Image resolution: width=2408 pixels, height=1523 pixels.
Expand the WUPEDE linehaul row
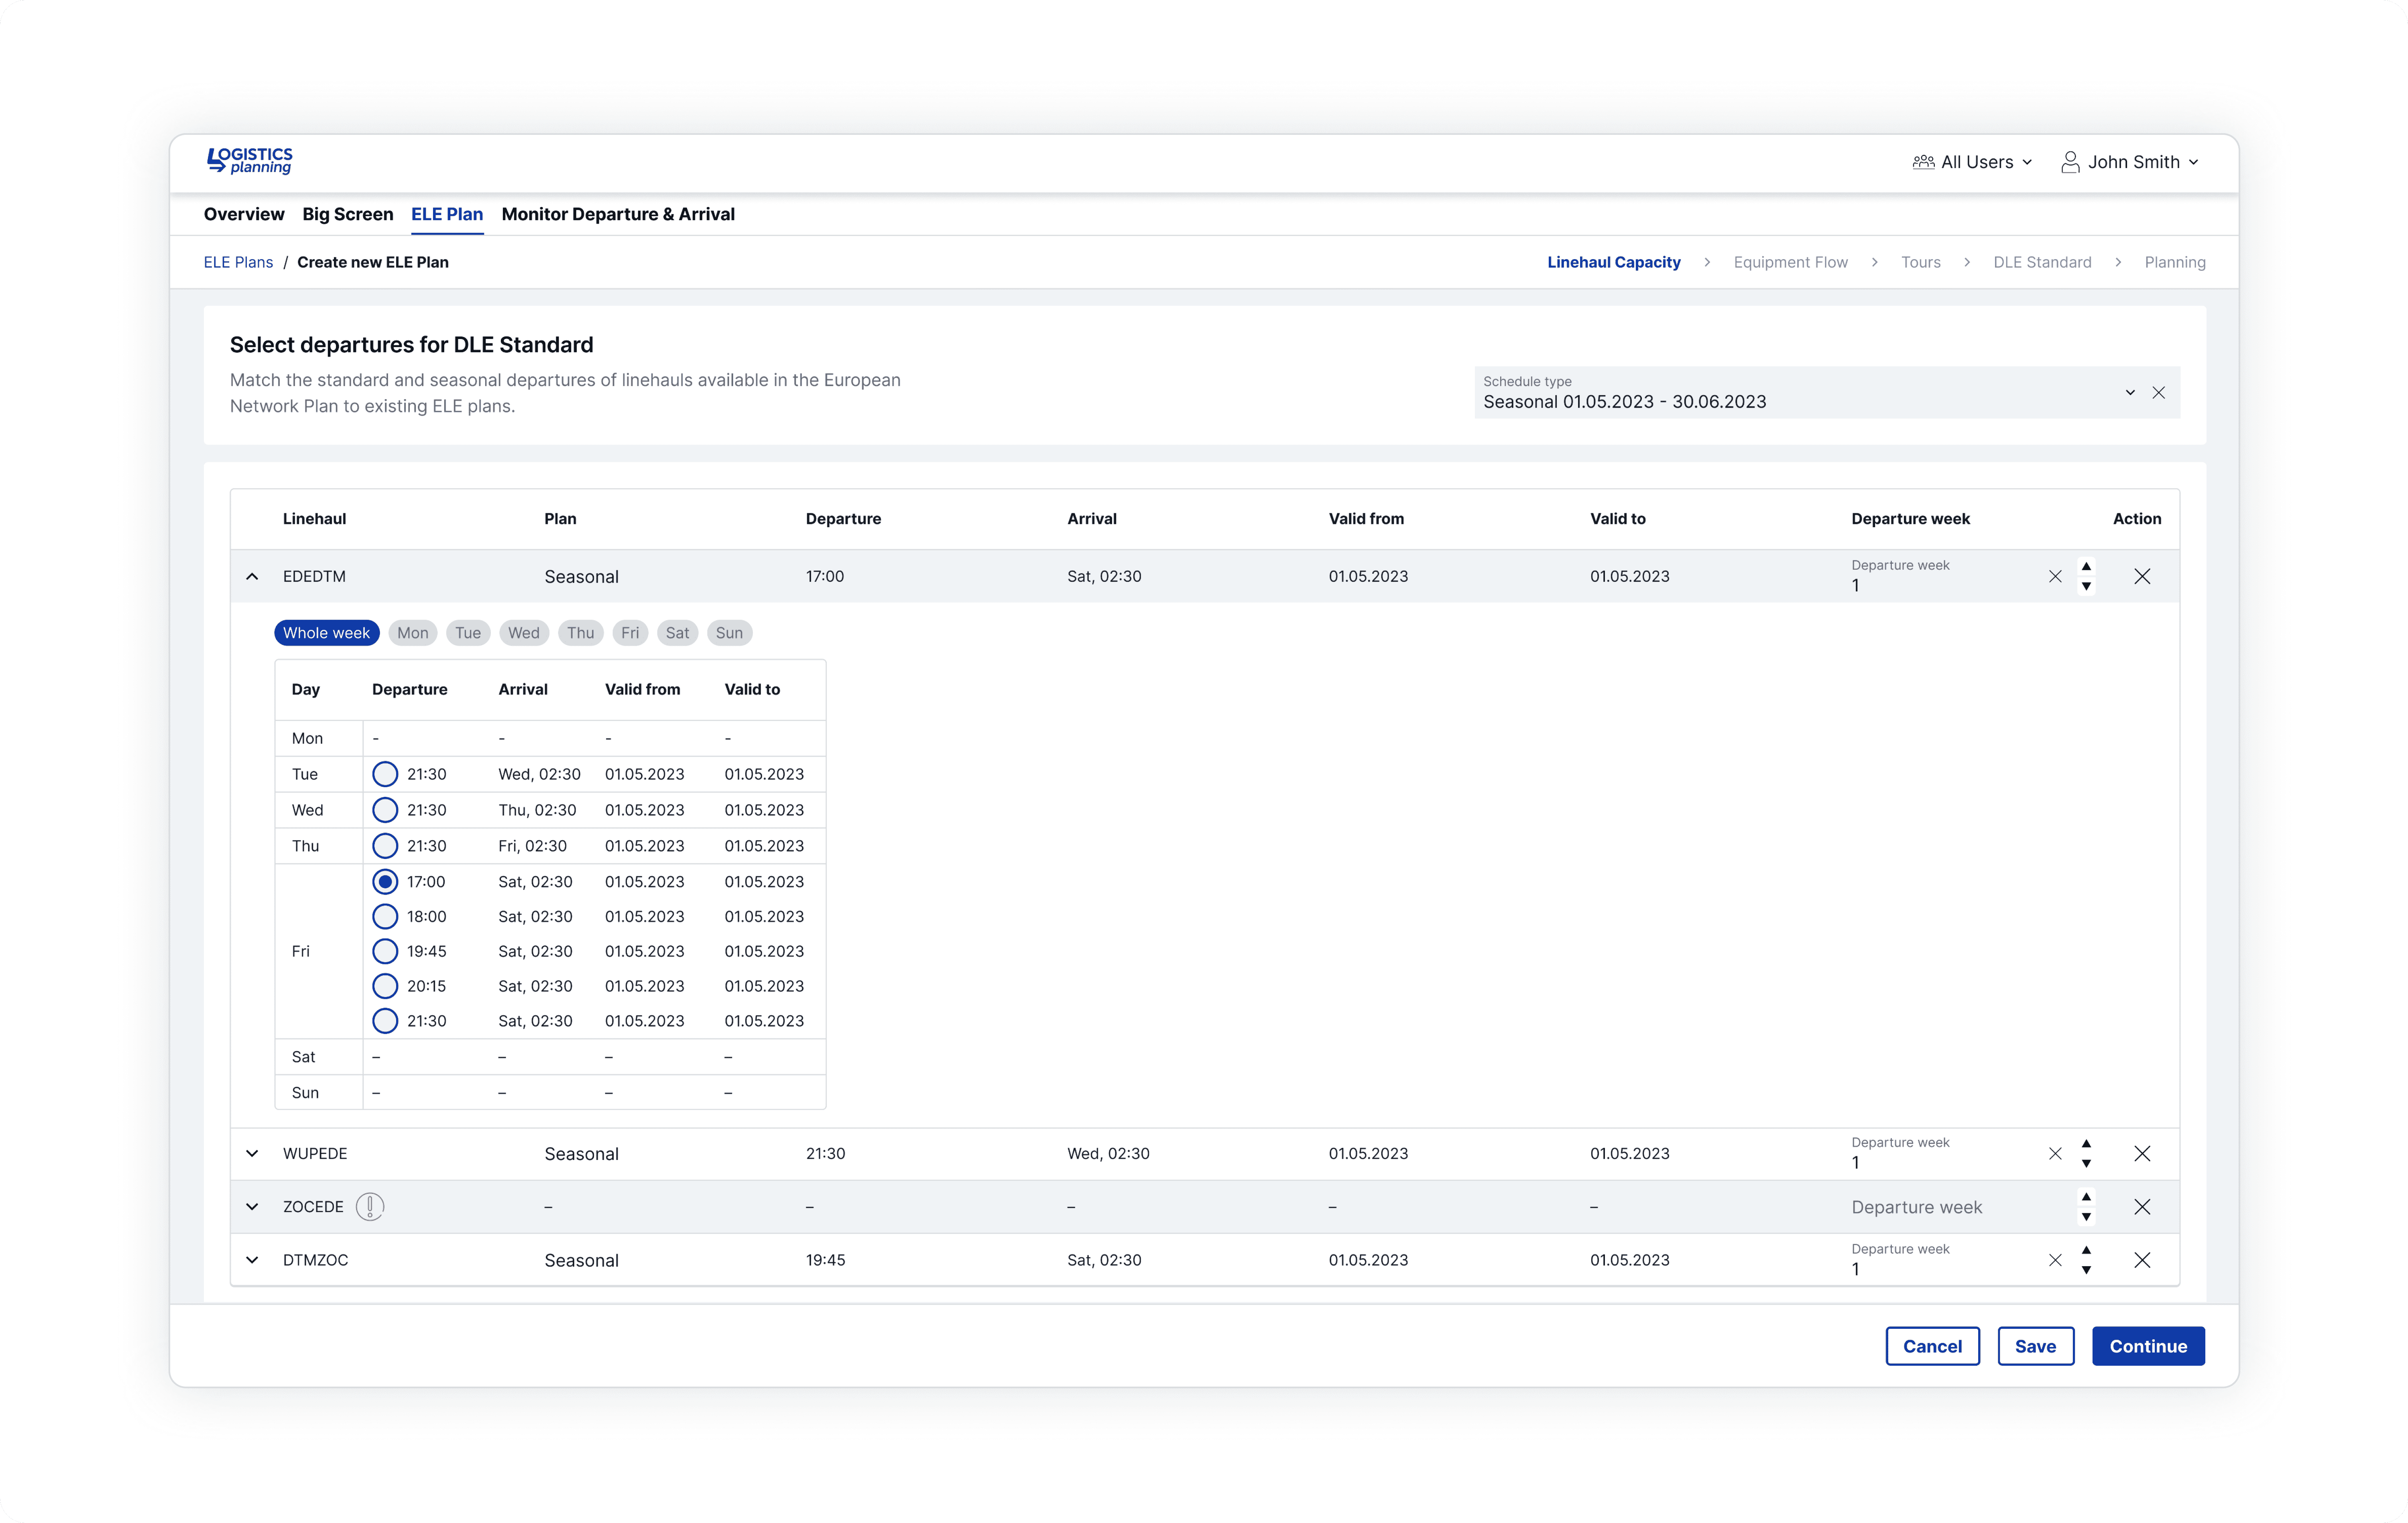(252, 1154)
